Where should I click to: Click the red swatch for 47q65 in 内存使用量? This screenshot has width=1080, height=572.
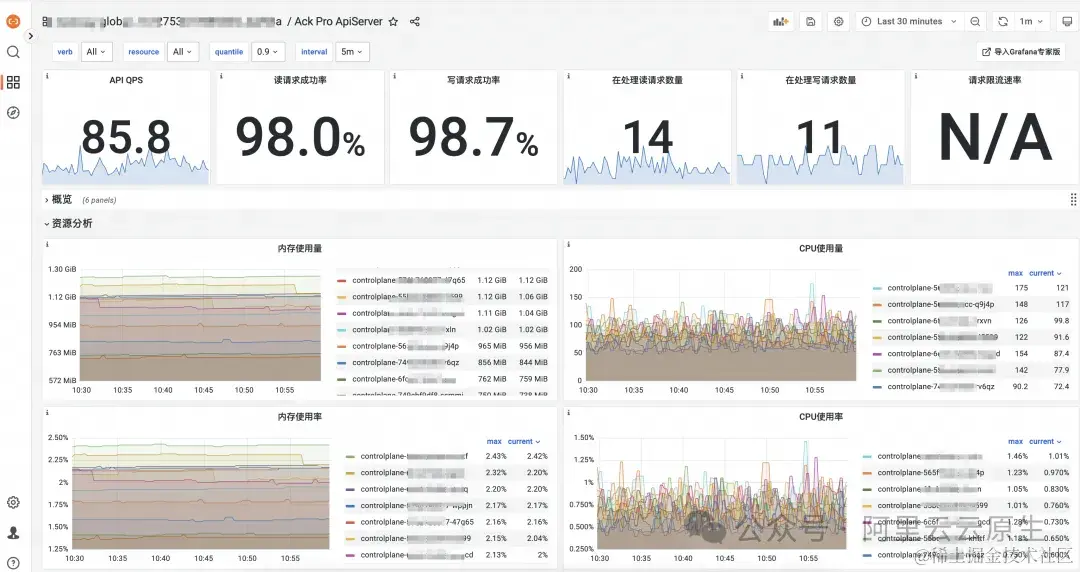342,280
